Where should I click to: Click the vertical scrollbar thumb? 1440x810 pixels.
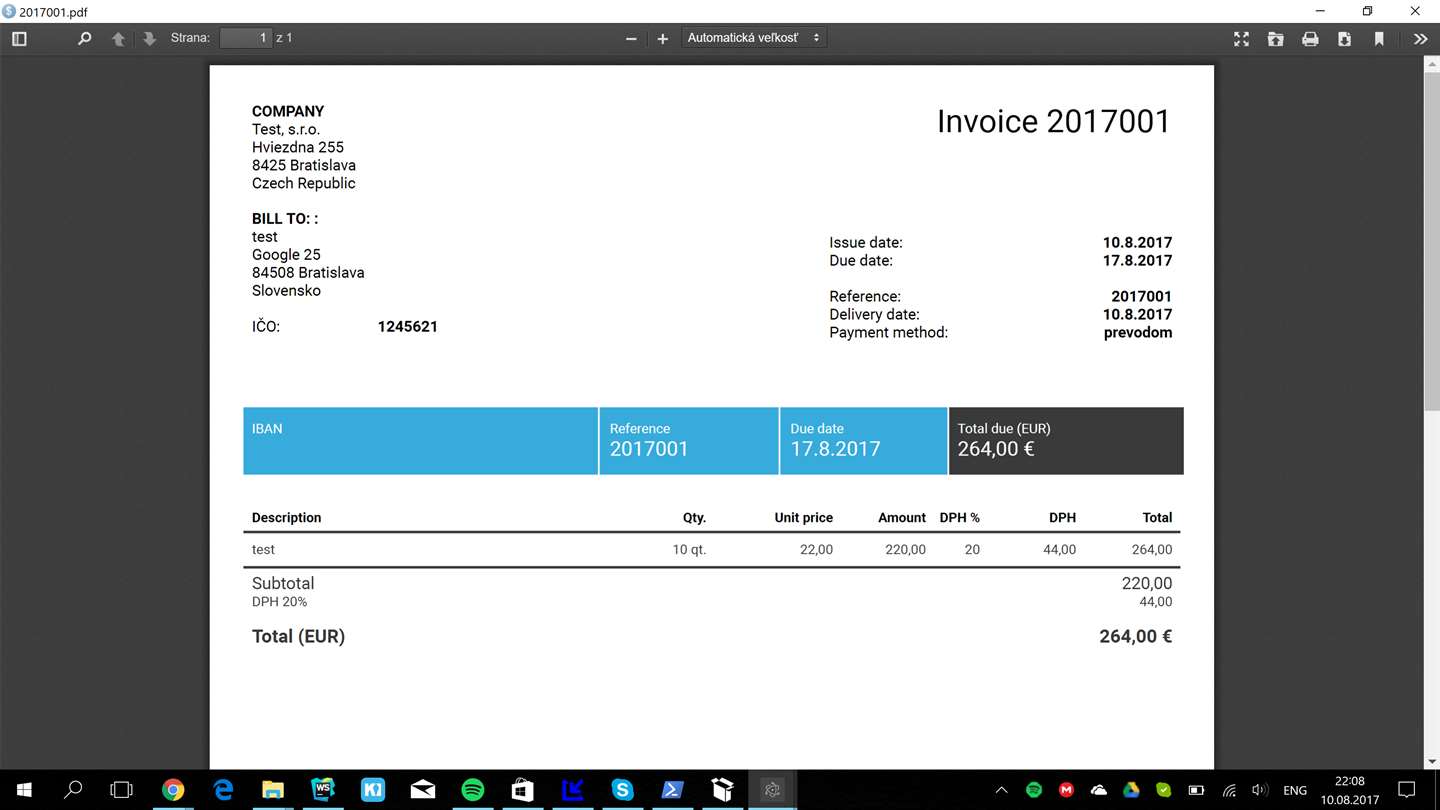[1431, 240]
